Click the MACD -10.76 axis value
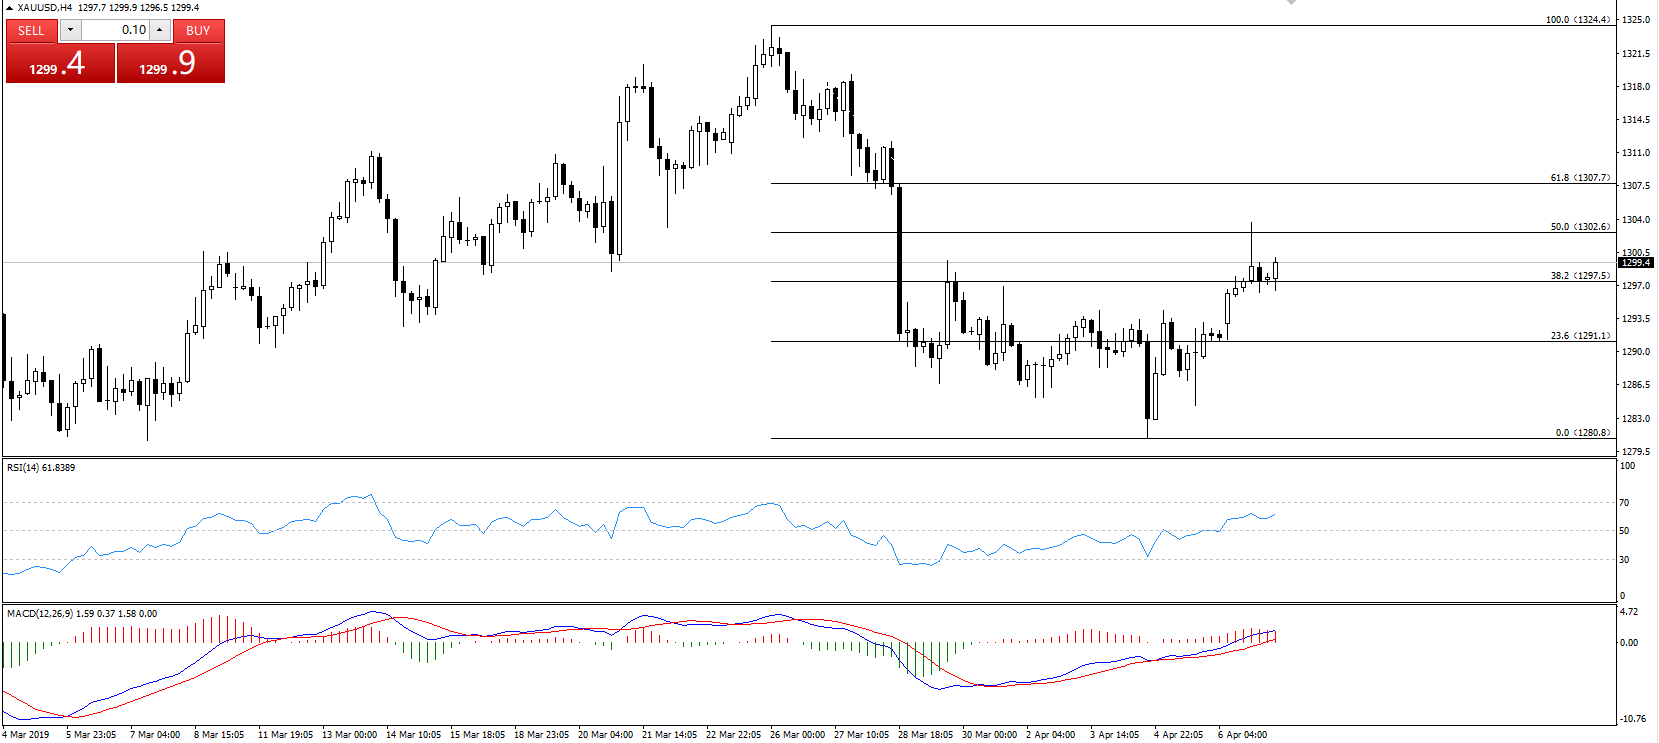This screenshot has height=743, width=1659. (1632, 718)
